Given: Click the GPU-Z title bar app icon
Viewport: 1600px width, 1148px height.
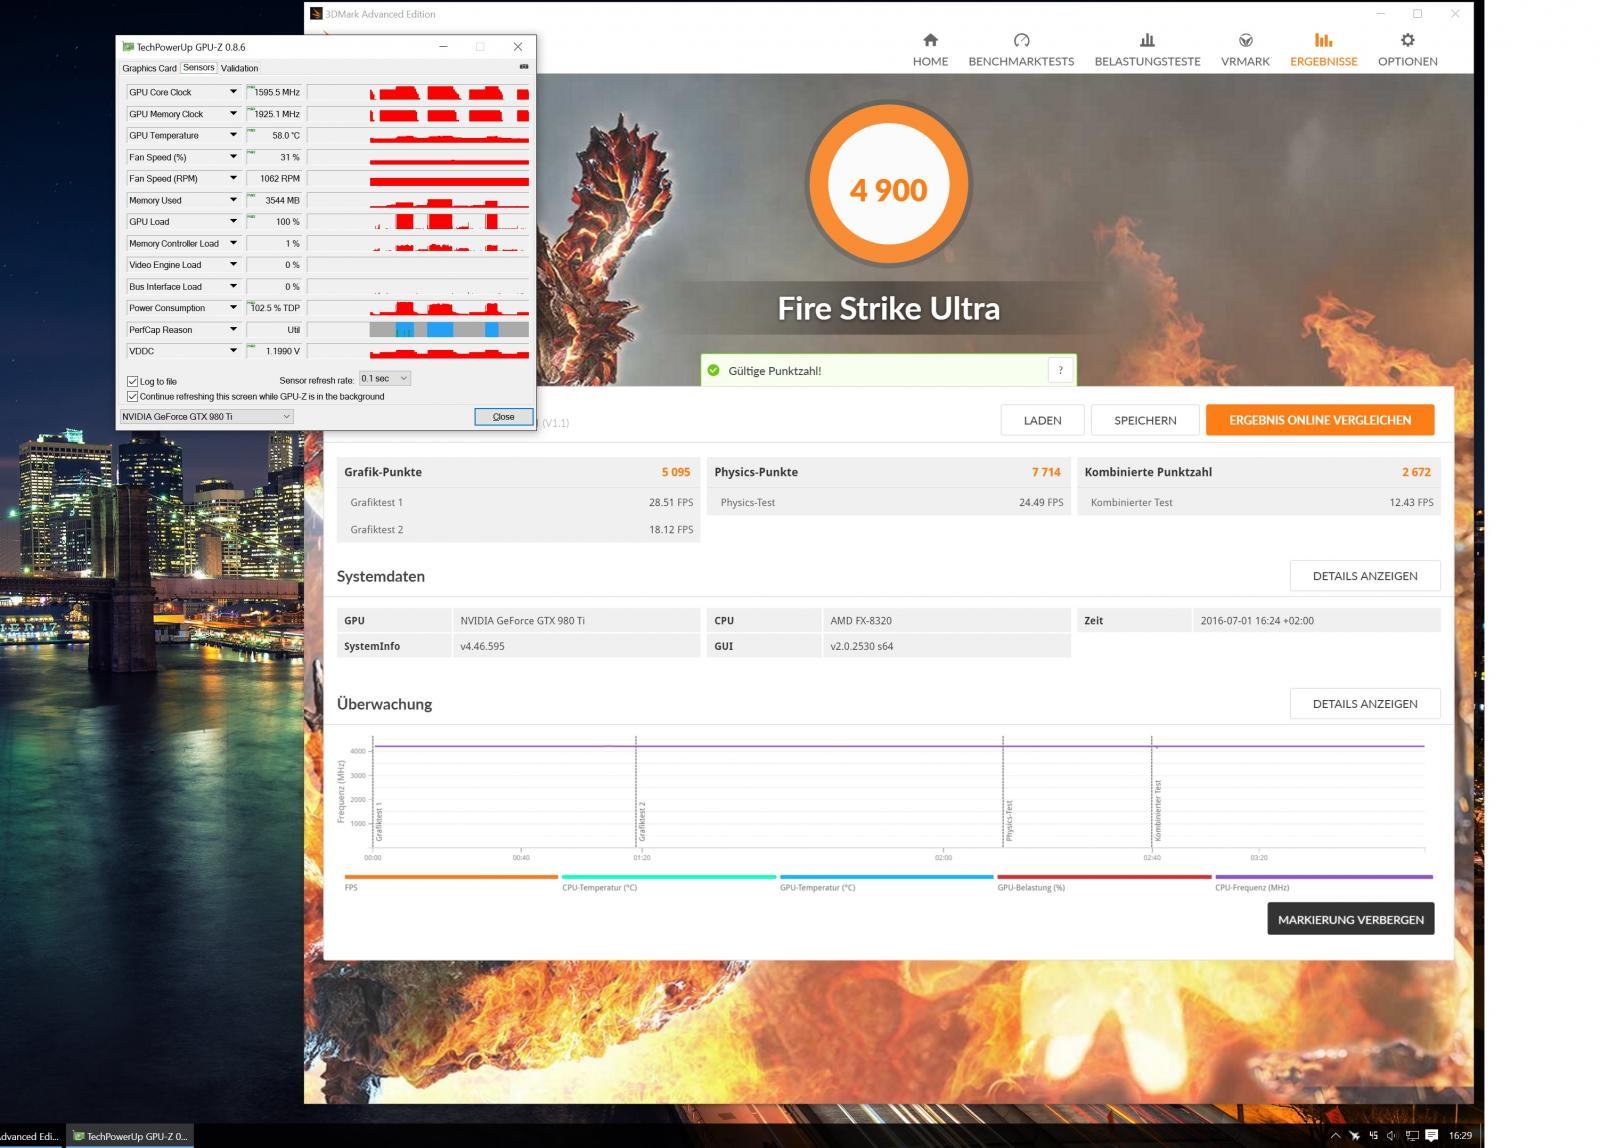Looking at the screenshot, I should (128, 47).
